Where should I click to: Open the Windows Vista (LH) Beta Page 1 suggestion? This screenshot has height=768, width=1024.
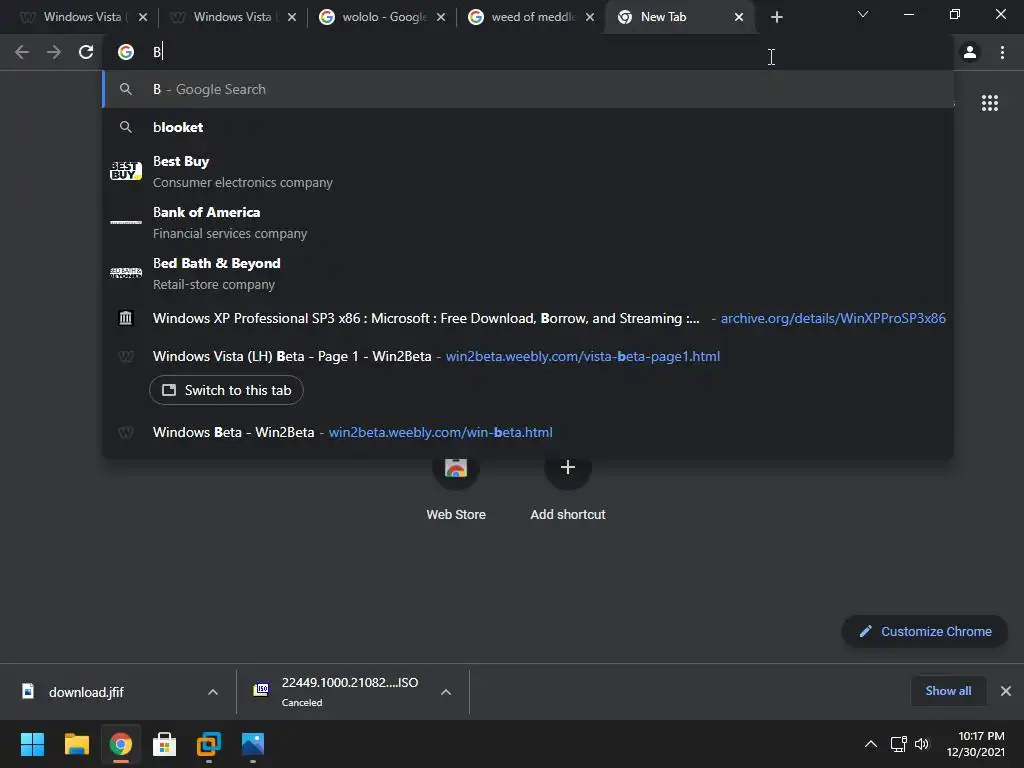(528, 356)
